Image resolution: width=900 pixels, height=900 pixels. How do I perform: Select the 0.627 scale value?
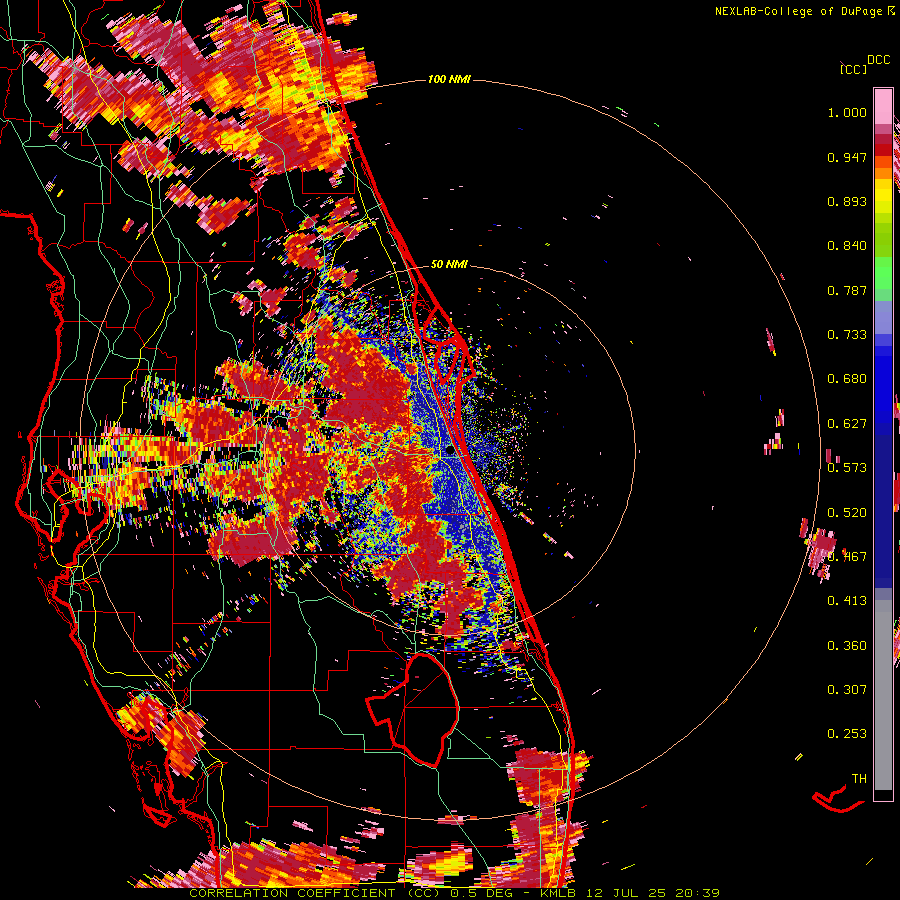847,424
